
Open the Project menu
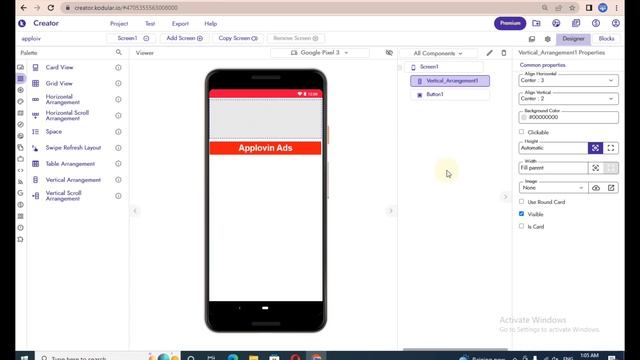point(119,24)
